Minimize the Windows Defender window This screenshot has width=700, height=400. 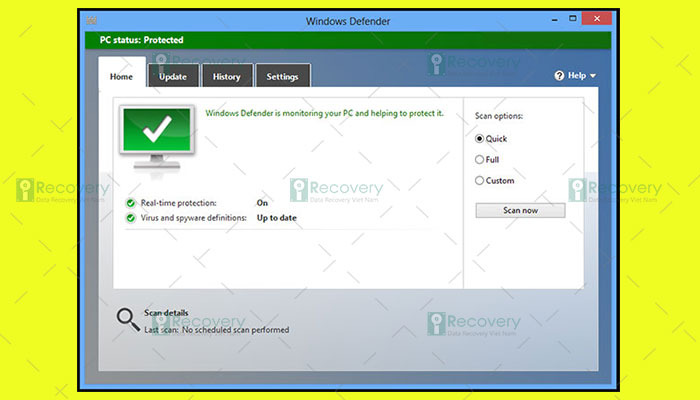pyautogui.click(x=554, y=20)
